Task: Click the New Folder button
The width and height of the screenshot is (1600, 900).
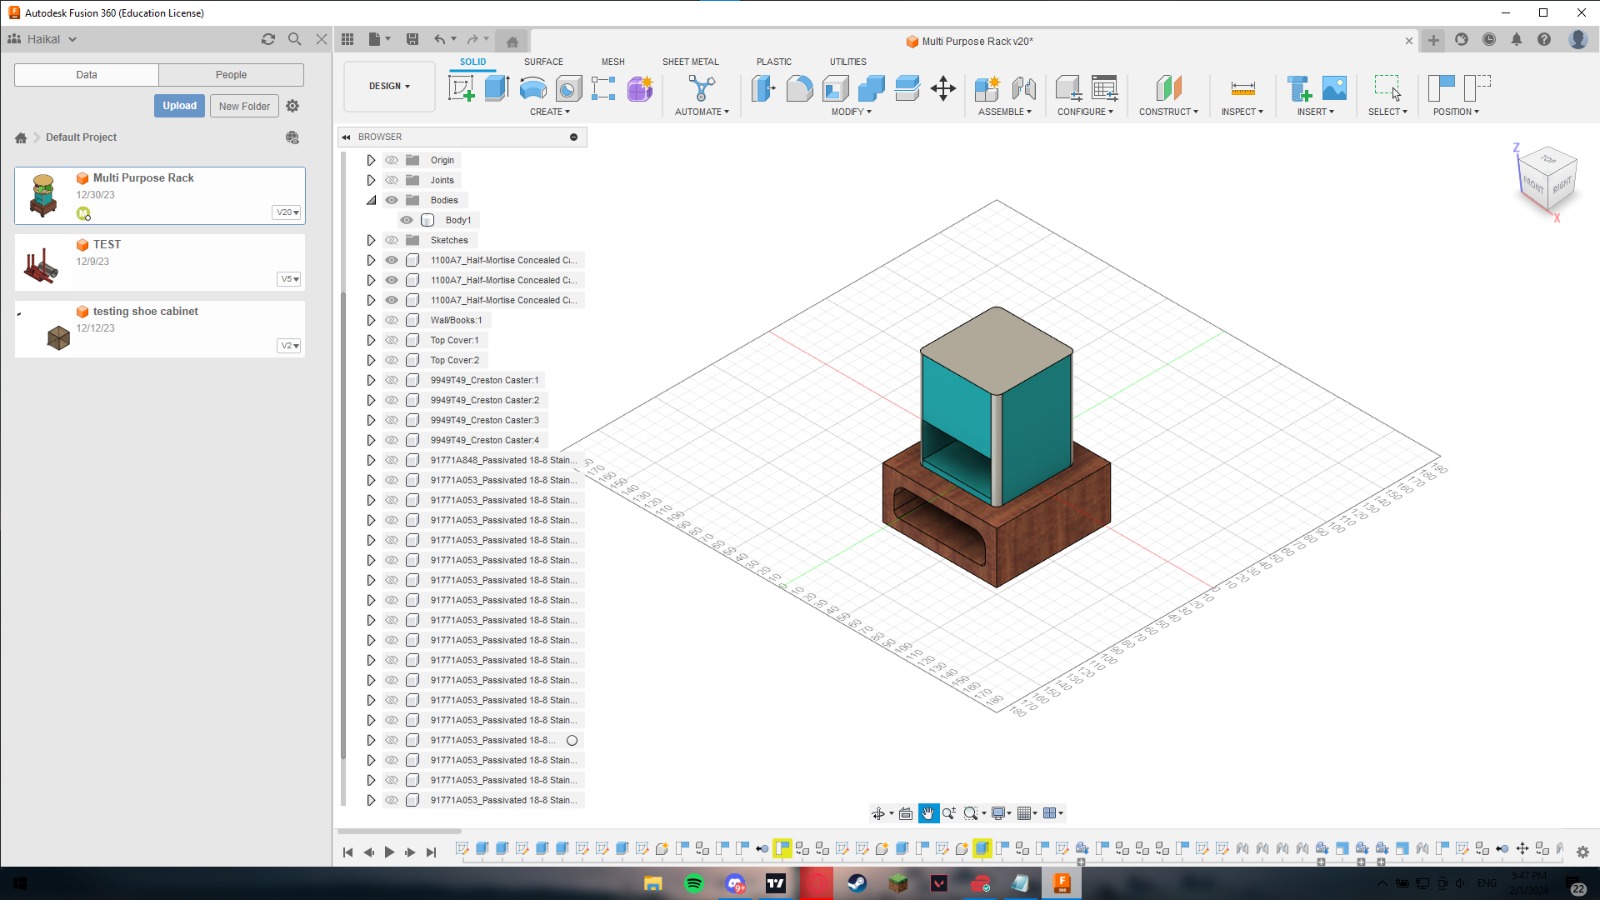Action: pyautogui.click(x=244, y=106)
